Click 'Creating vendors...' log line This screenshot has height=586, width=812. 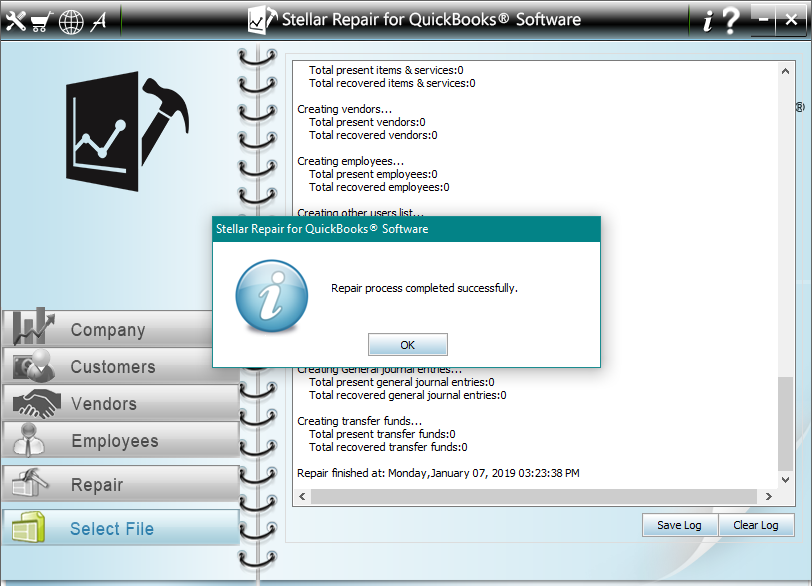coord(344,109)
